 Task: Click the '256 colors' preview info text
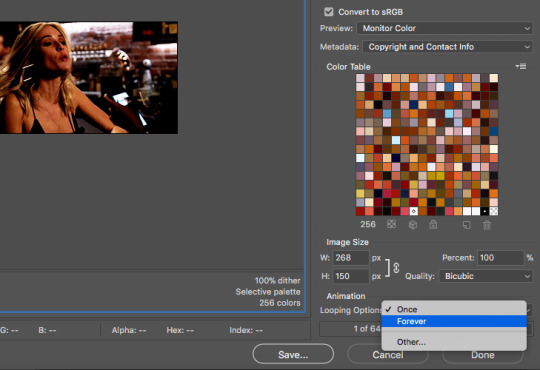[x=280, y=303]
